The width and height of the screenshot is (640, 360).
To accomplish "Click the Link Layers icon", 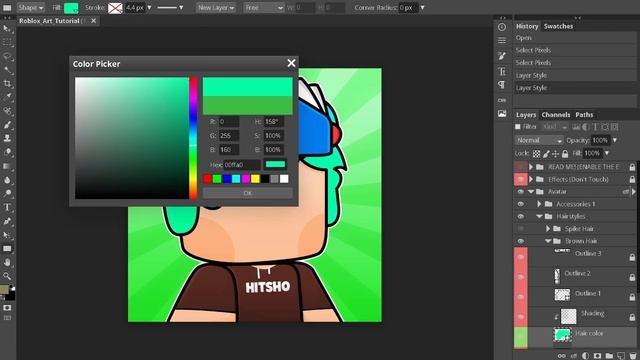I will coord(562,356).
